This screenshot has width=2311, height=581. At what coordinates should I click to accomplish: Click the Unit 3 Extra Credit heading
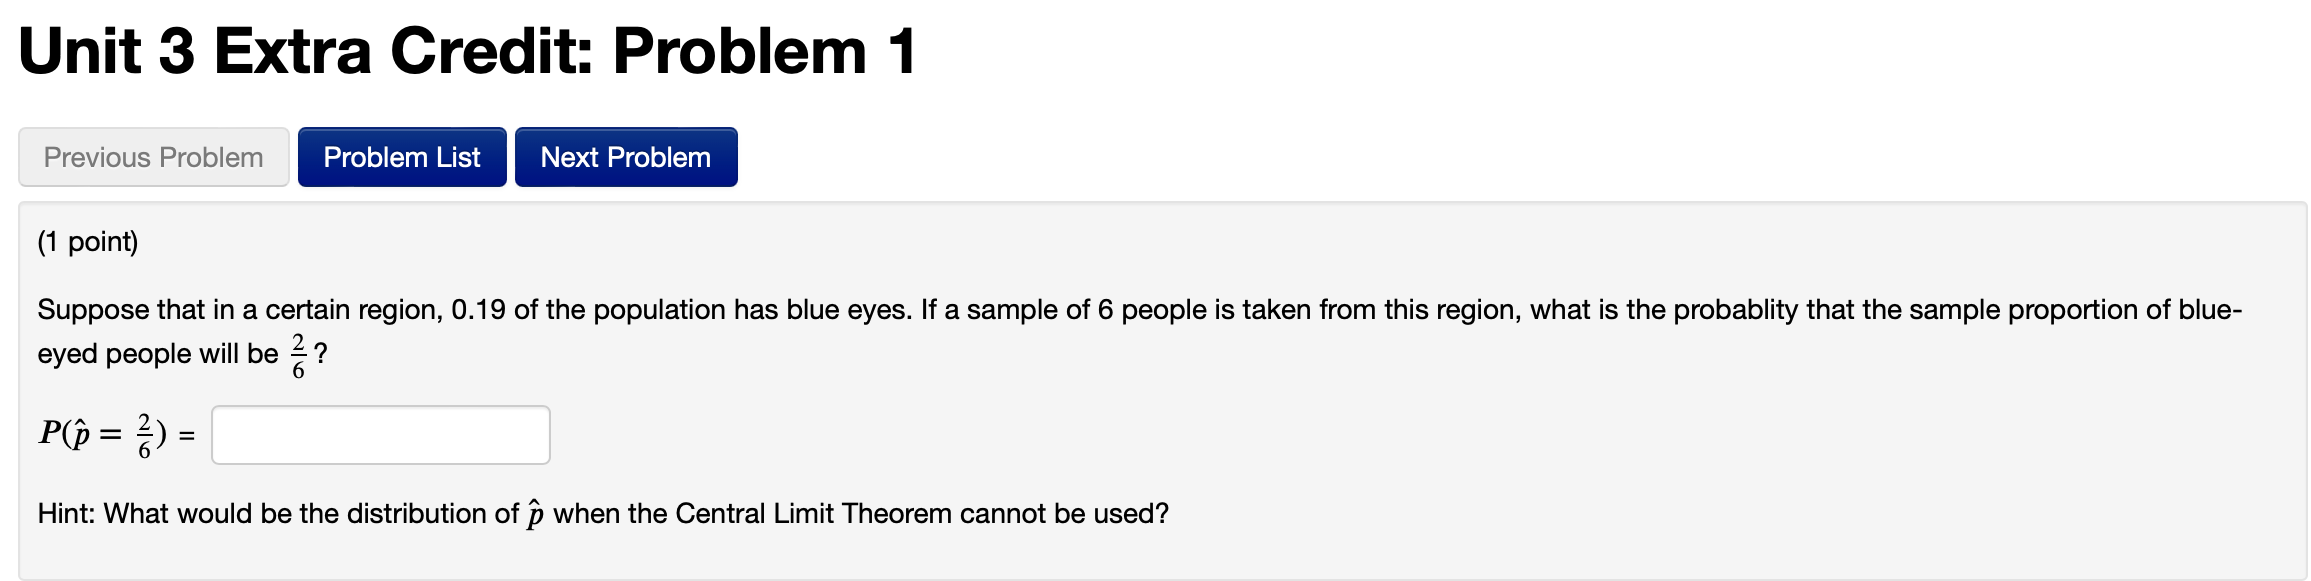[x=470, y=52]
